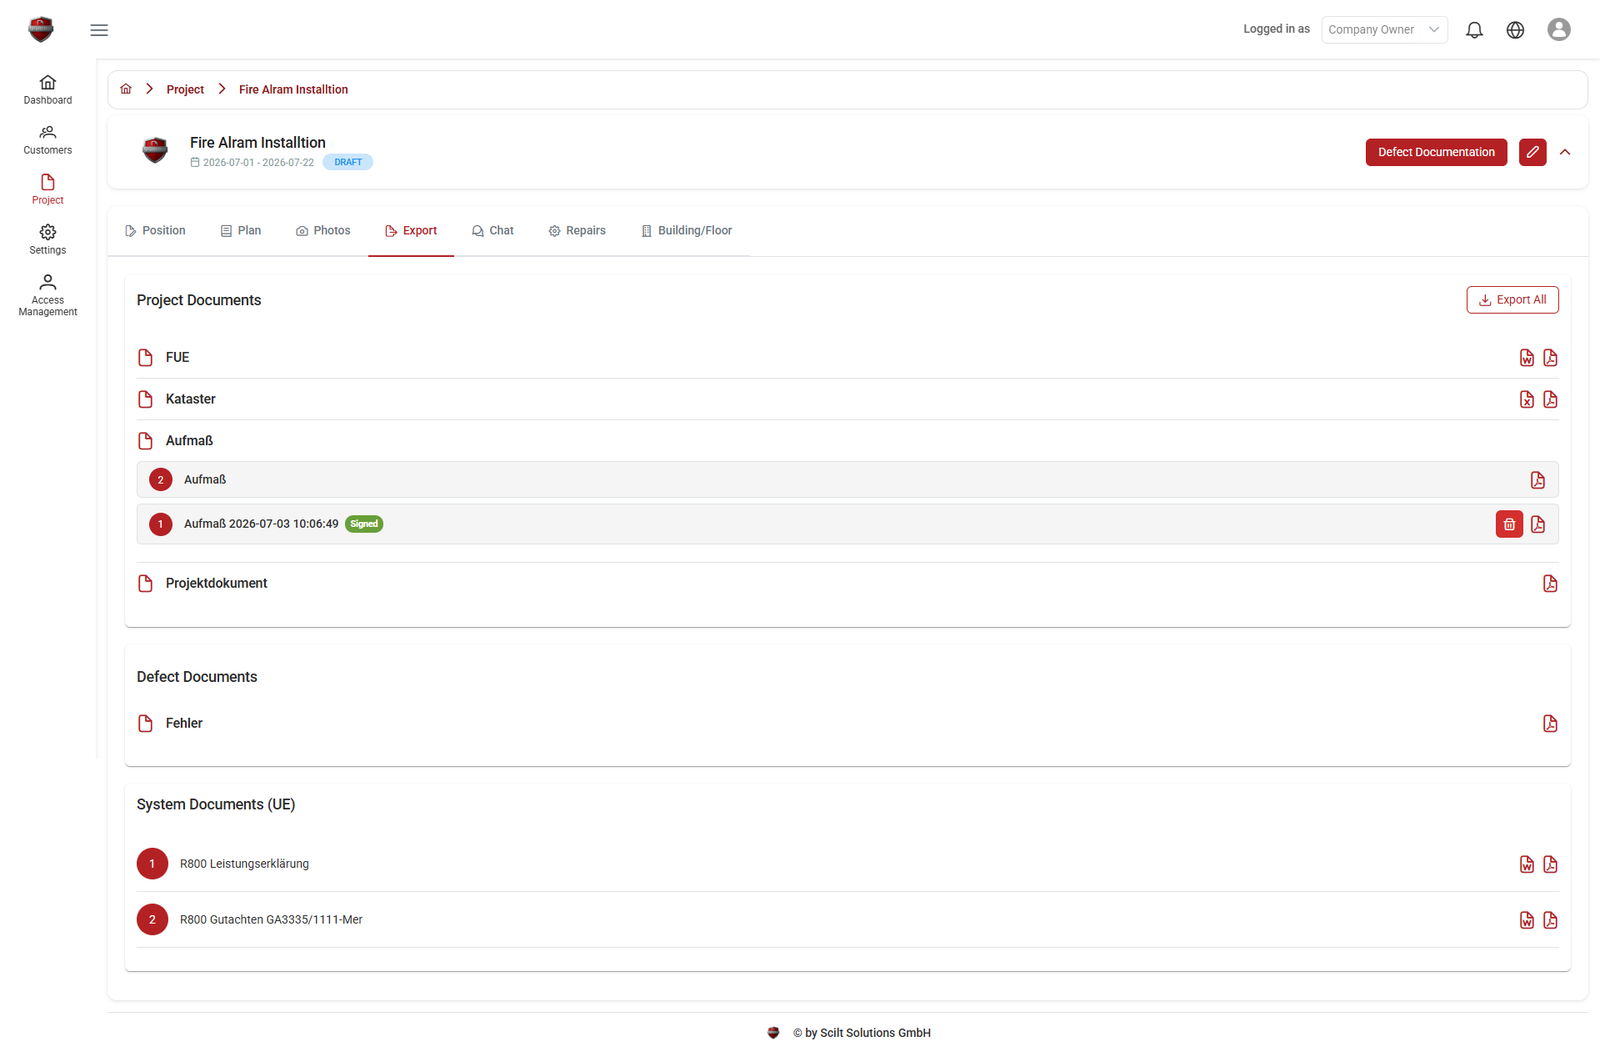The image size is (1600, 1053).
Task: Open Access Management from sidebar
Action: (47, 295)
